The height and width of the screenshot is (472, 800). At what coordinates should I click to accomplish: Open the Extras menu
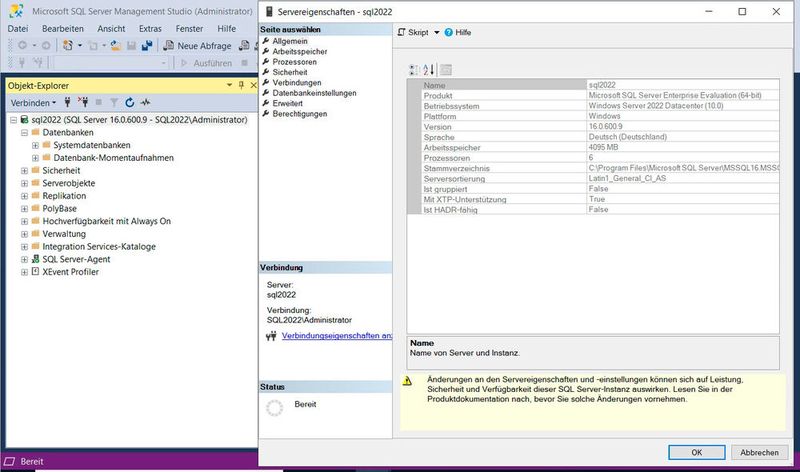tap(150, 29)
